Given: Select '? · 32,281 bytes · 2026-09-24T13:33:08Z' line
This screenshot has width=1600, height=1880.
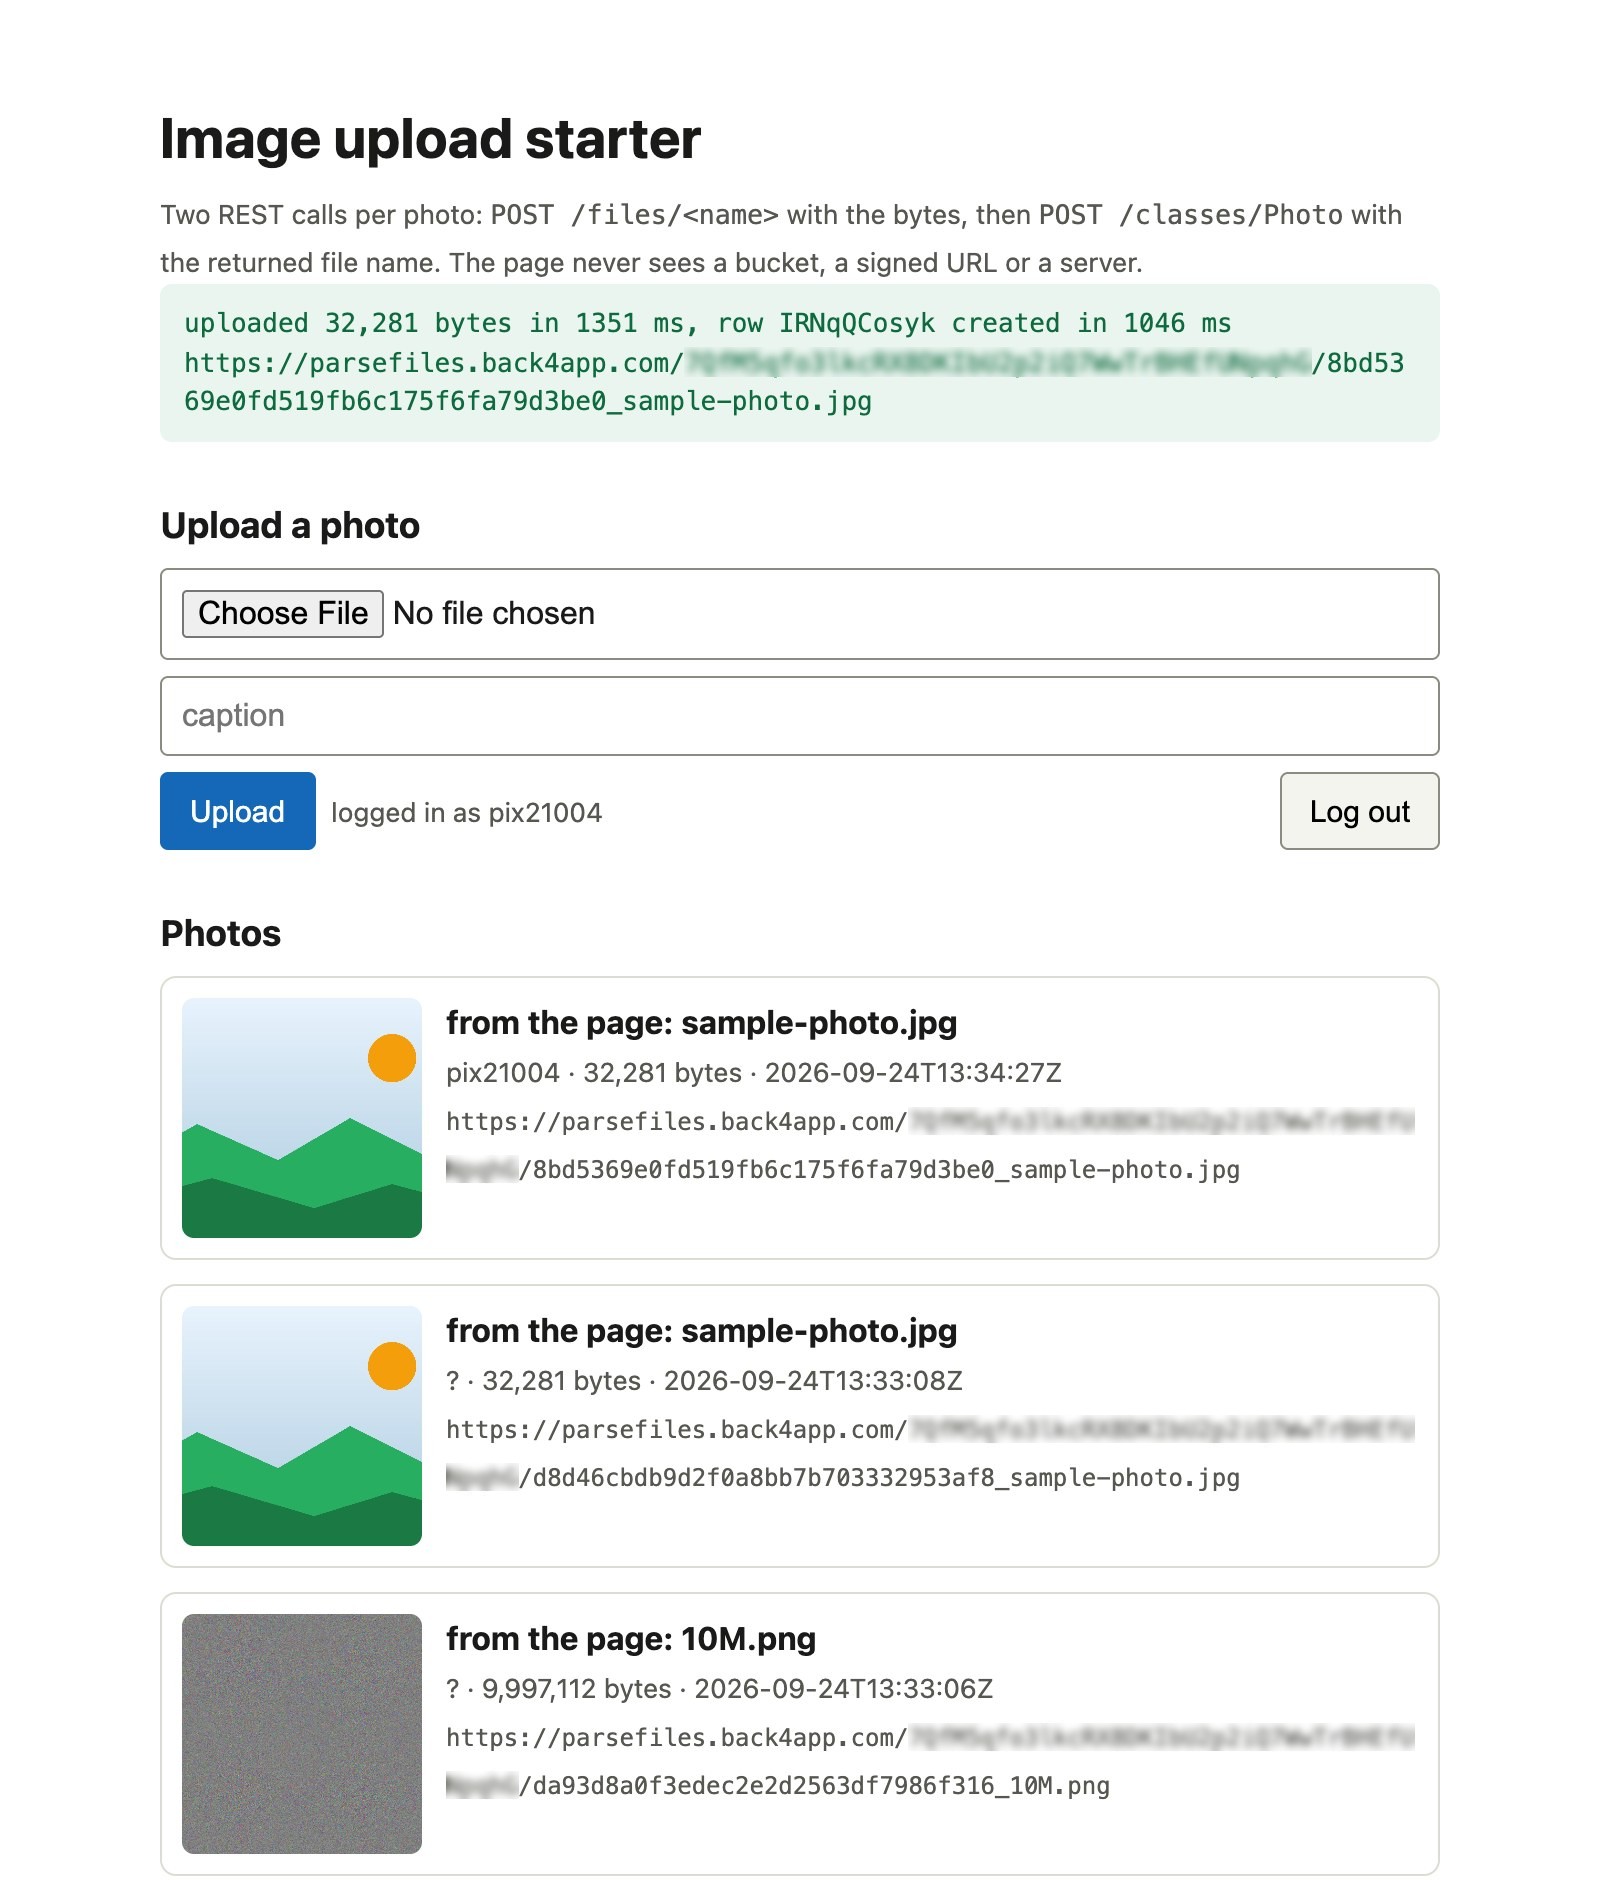Looking at the screenshot, I should (x=704, y=1381).
